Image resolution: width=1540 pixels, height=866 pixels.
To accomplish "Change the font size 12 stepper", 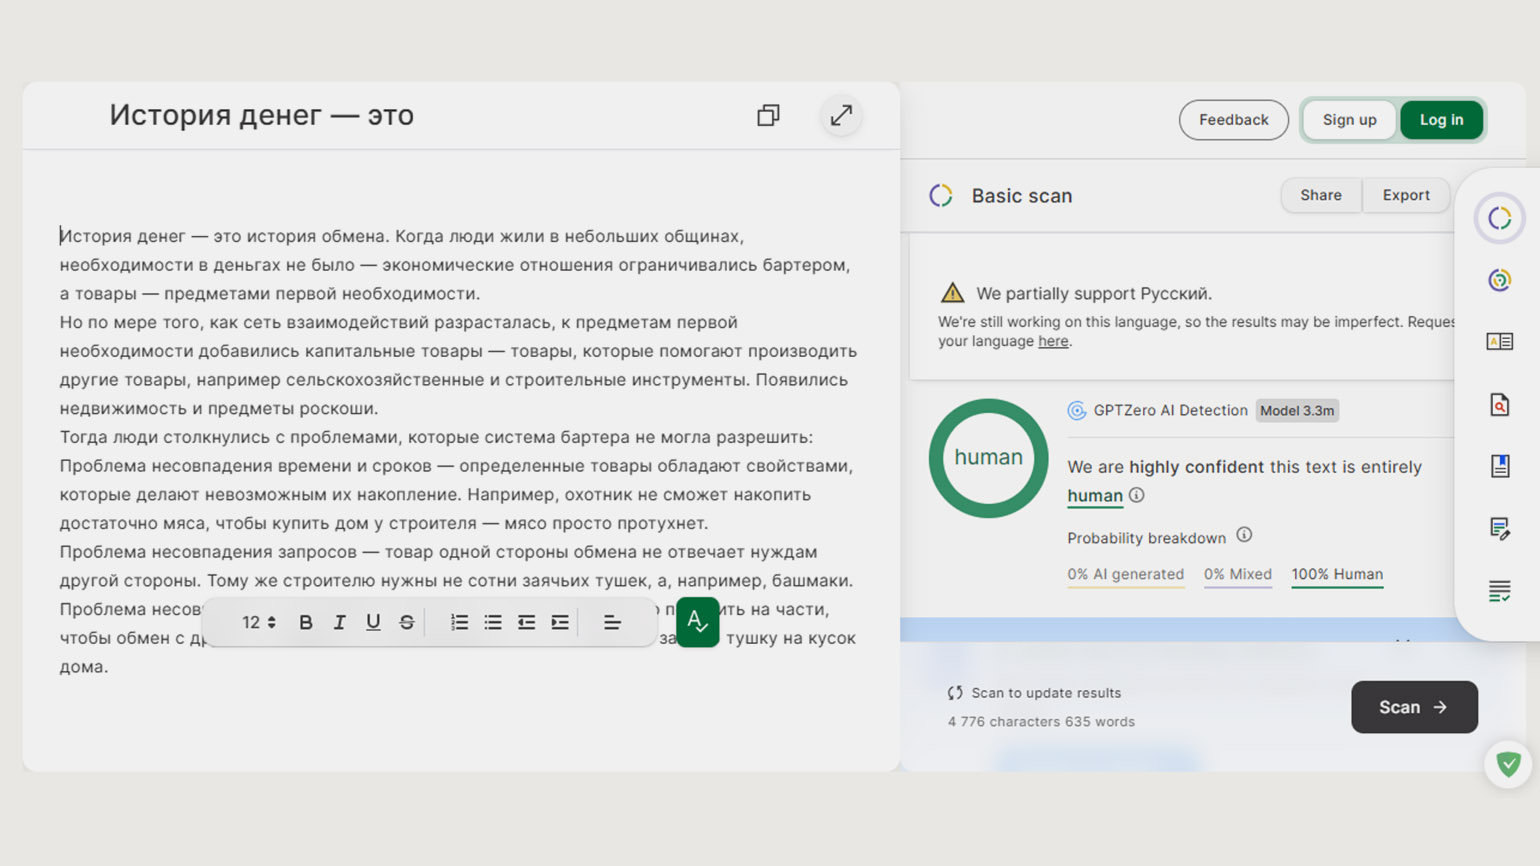I will click(x=259, y=622).
